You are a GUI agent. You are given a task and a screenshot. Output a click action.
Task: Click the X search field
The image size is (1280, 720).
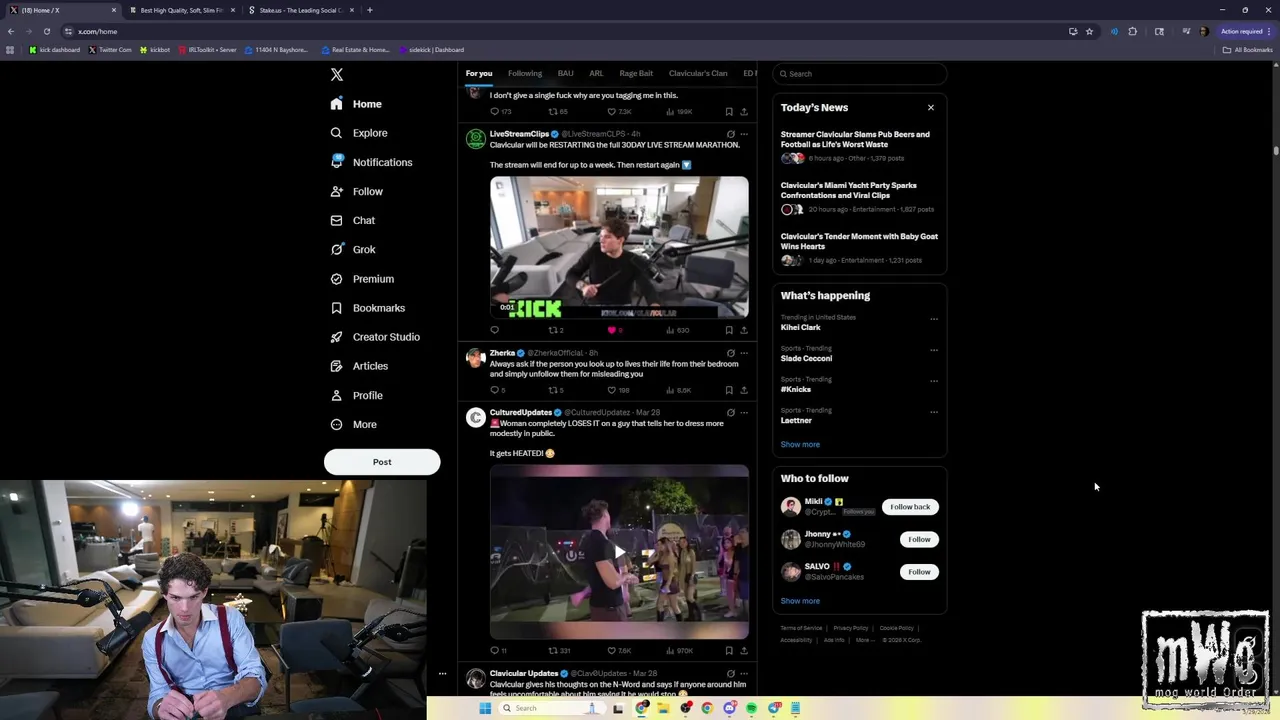[860, 74]
